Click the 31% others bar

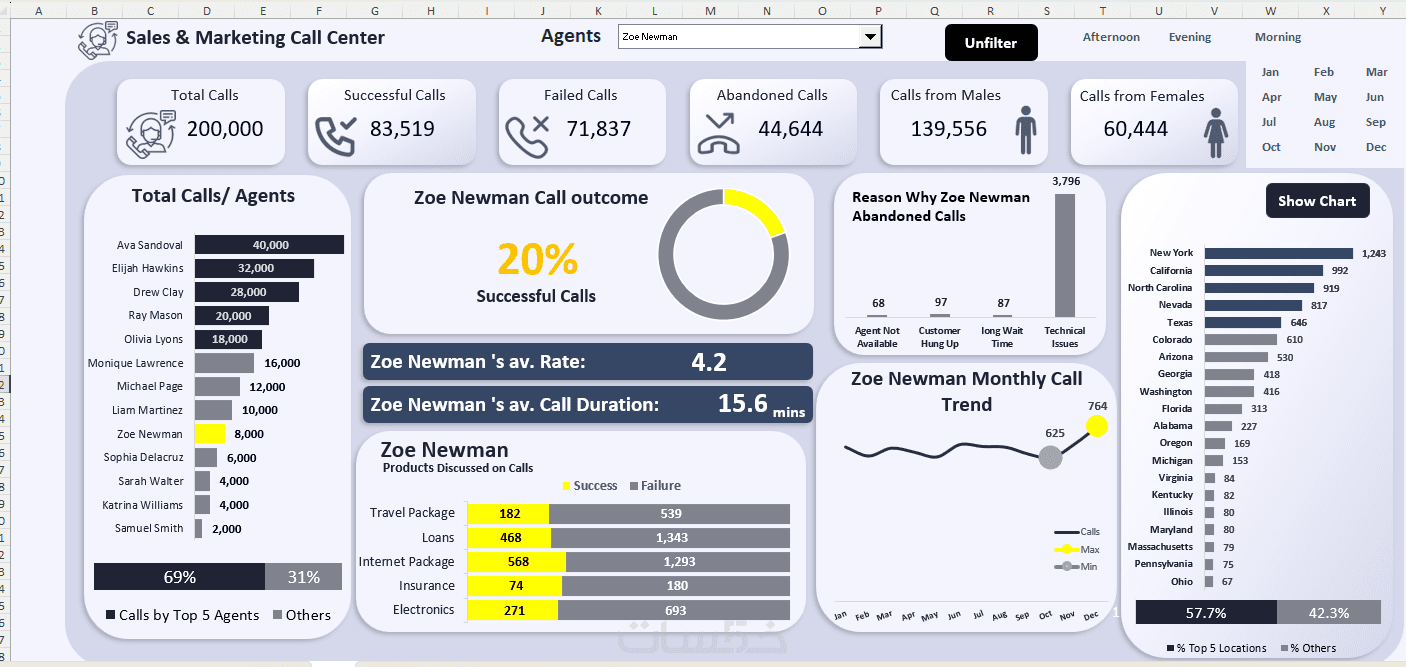coord(303,577)
